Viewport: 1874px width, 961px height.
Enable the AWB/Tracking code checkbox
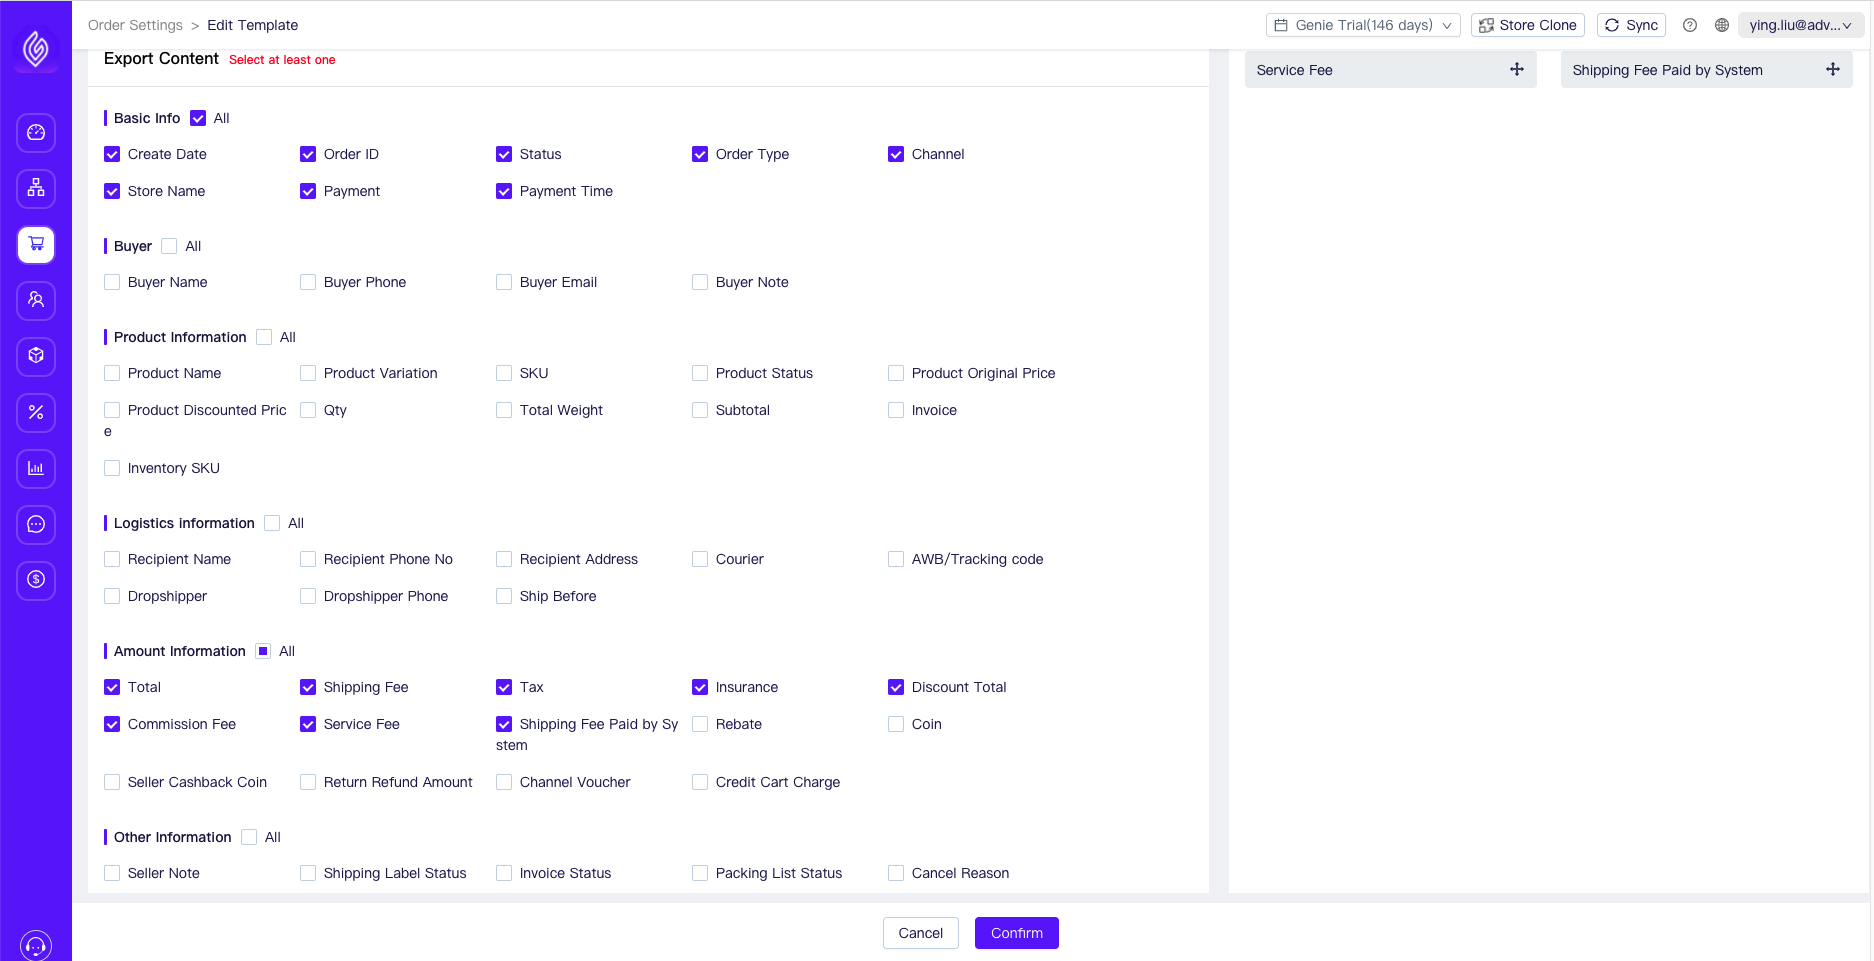pyautogui.click(x=896, y=559)
